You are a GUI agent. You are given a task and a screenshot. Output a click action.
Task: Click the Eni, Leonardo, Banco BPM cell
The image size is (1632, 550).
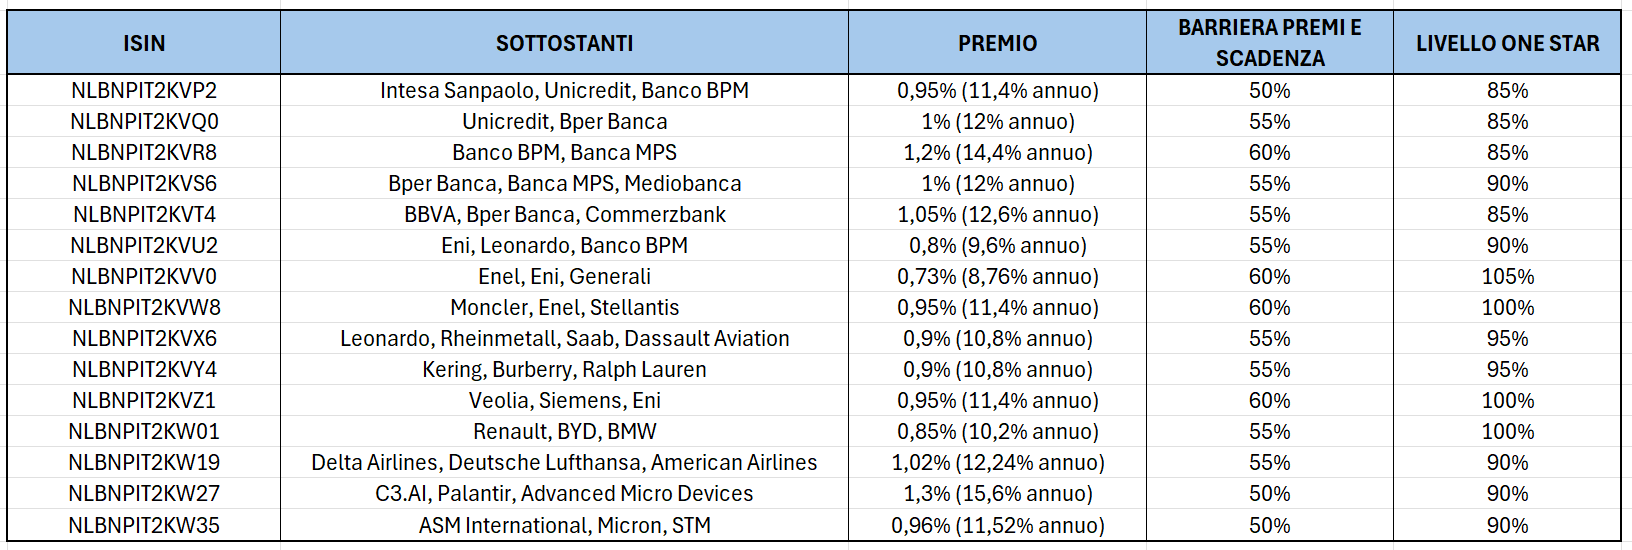pyautogui.click(x=564, y=245)
